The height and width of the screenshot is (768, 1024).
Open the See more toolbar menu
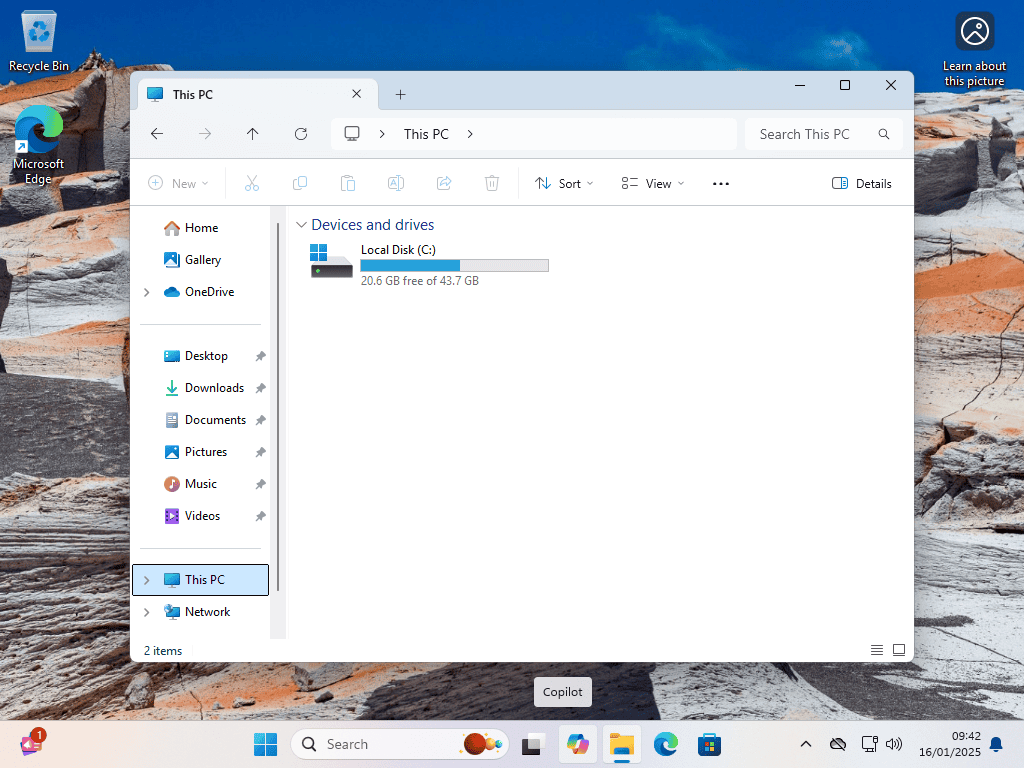(721, 183)
